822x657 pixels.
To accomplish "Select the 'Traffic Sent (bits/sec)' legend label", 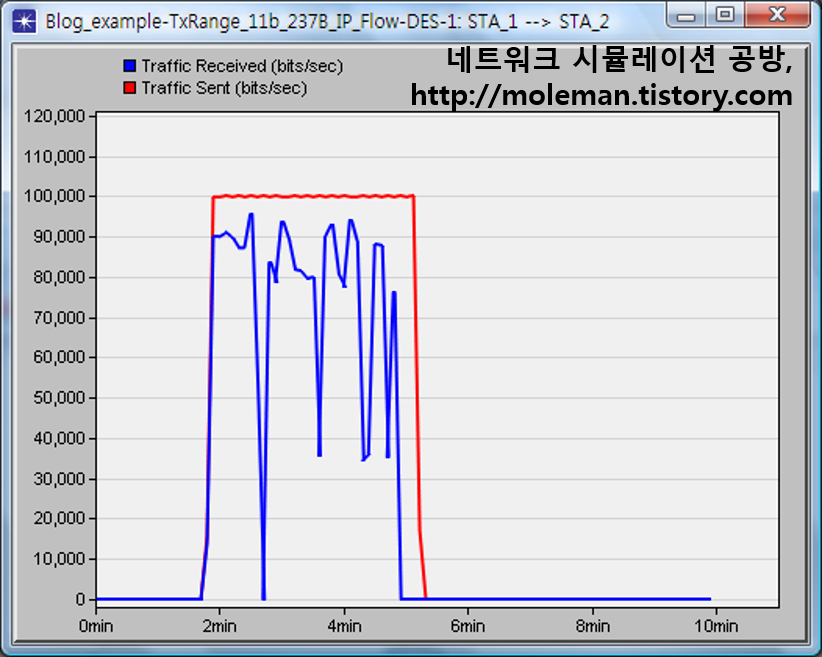I will tap(224, 88).
